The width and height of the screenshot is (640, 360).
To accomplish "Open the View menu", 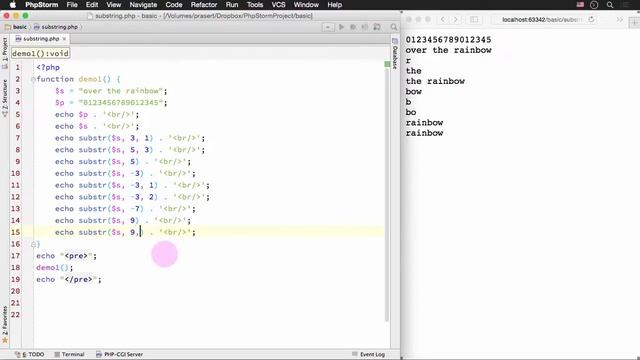I will [x=113, y=5].
